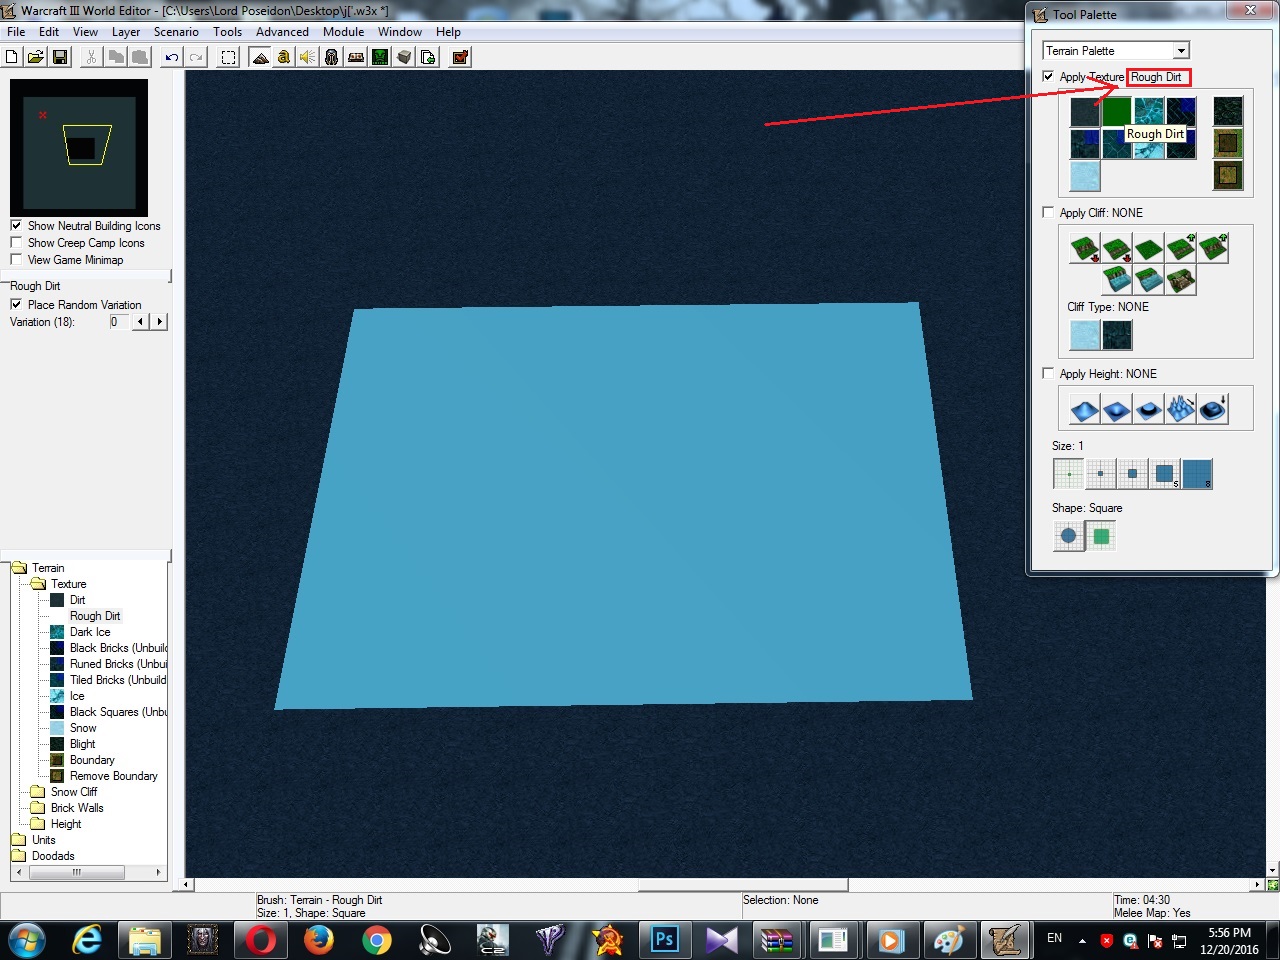Create a new map with New icon
Viewport: 1280px width, 960px height.
point(14,57)
